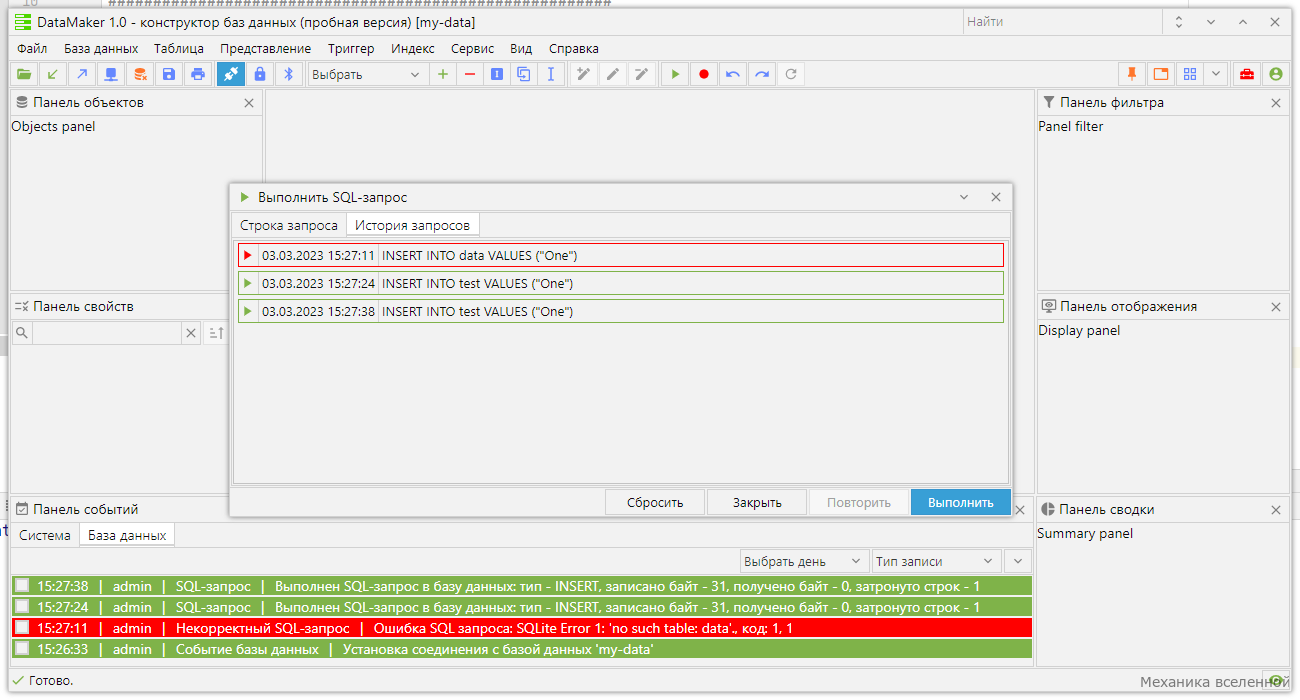Click the blue up-right export arrow icon
Viewport: 1300px width, 700px height.
click(x=82, y=74)
